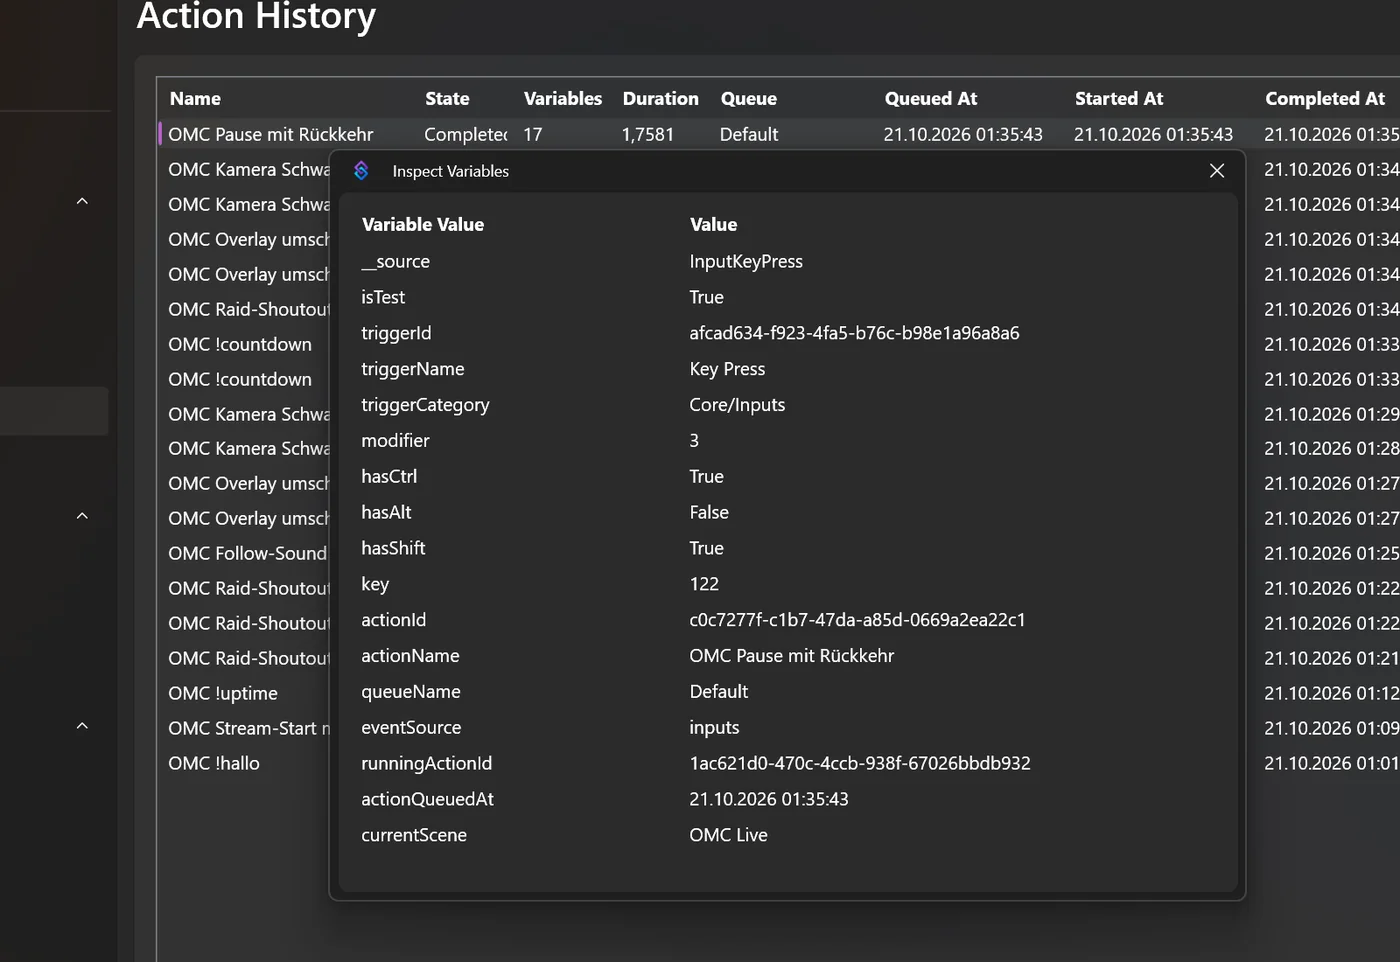The image size is (1400, 962).
Task: Click the Variable Value header in the dialog
Action: tap(423, 225)
